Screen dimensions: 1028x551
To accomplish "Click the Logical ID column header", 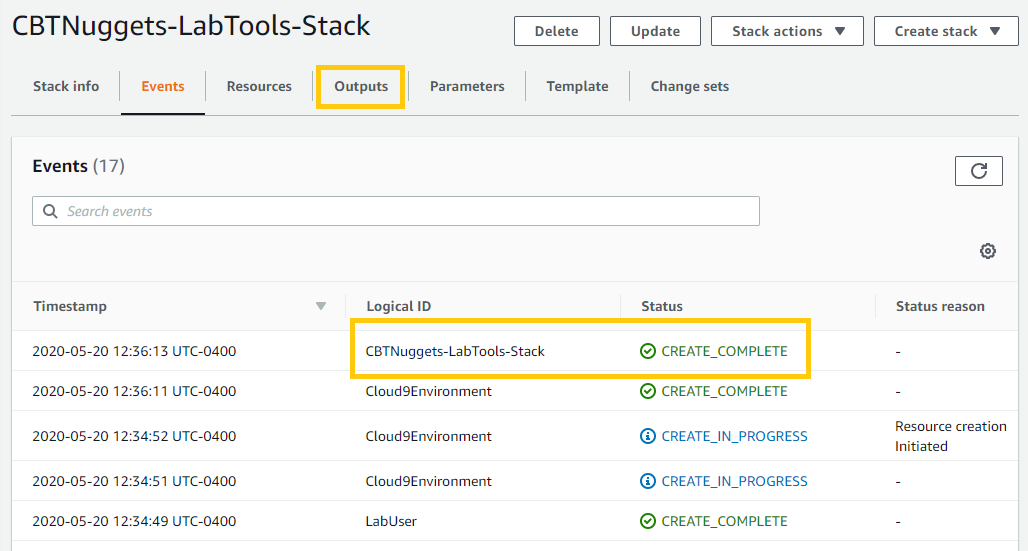I will coord(399,306).
